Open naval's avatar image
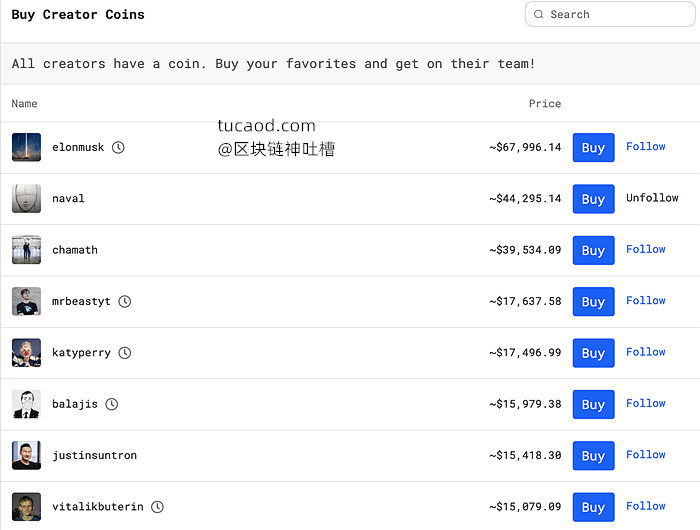 pos(26,199)
